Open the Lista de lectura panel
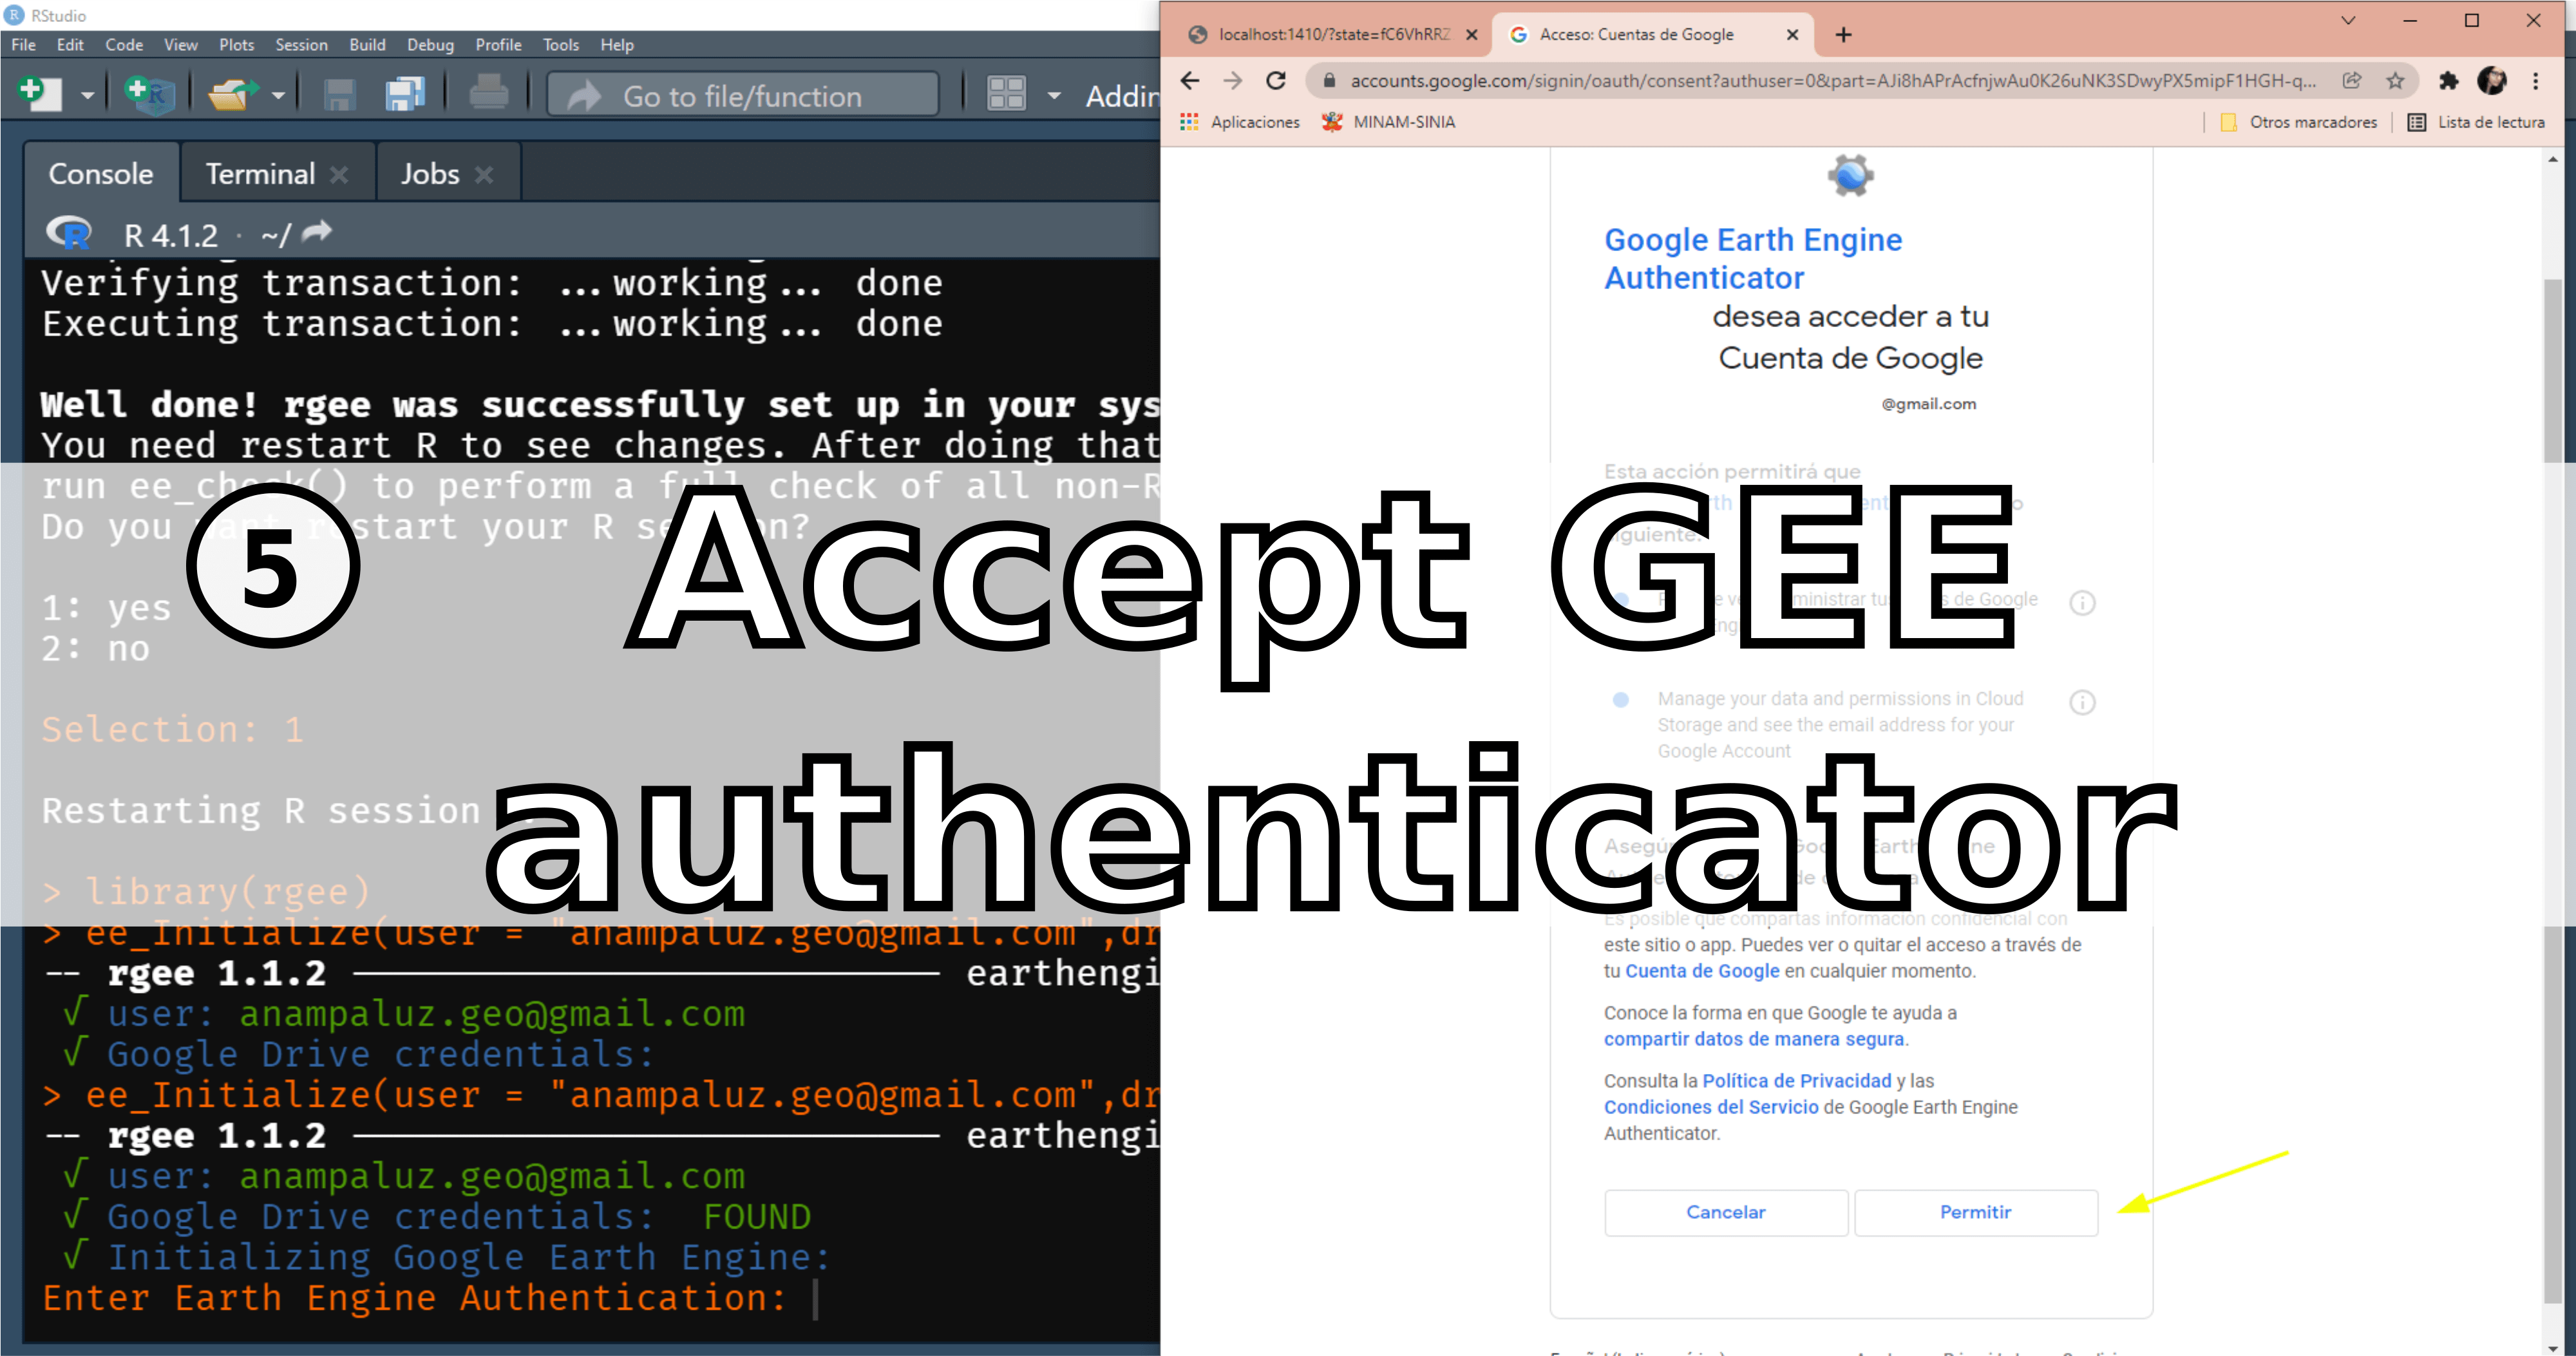This screenshot has height=1356, width=2576. coord(2477,122)
